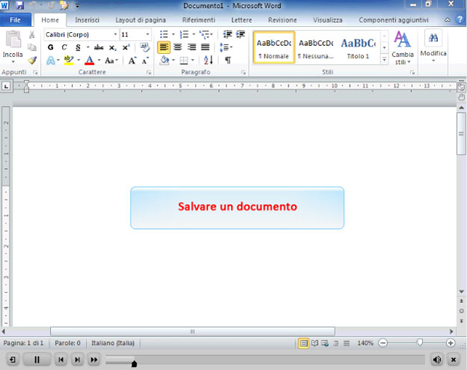Click the copy icon
467x370 pixels.
(x=32, y=47)
